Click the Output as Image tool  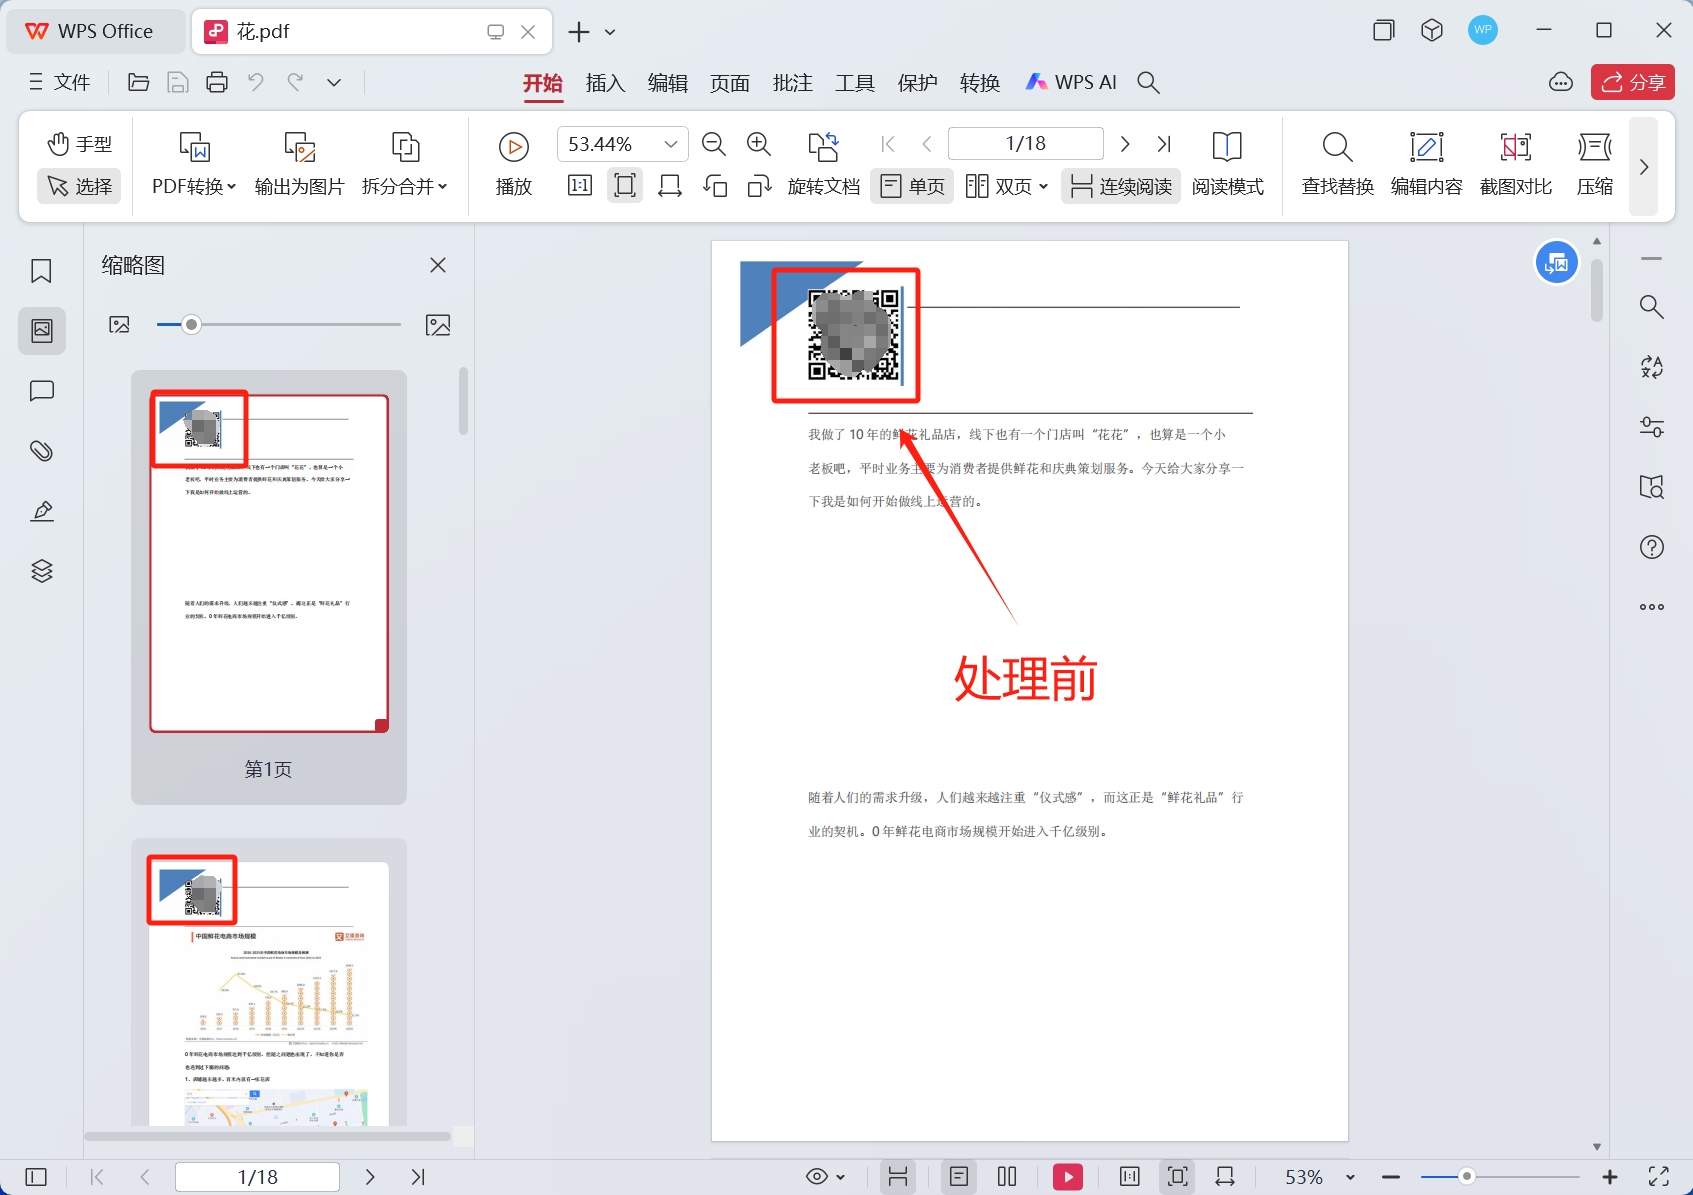pos(299,164)
